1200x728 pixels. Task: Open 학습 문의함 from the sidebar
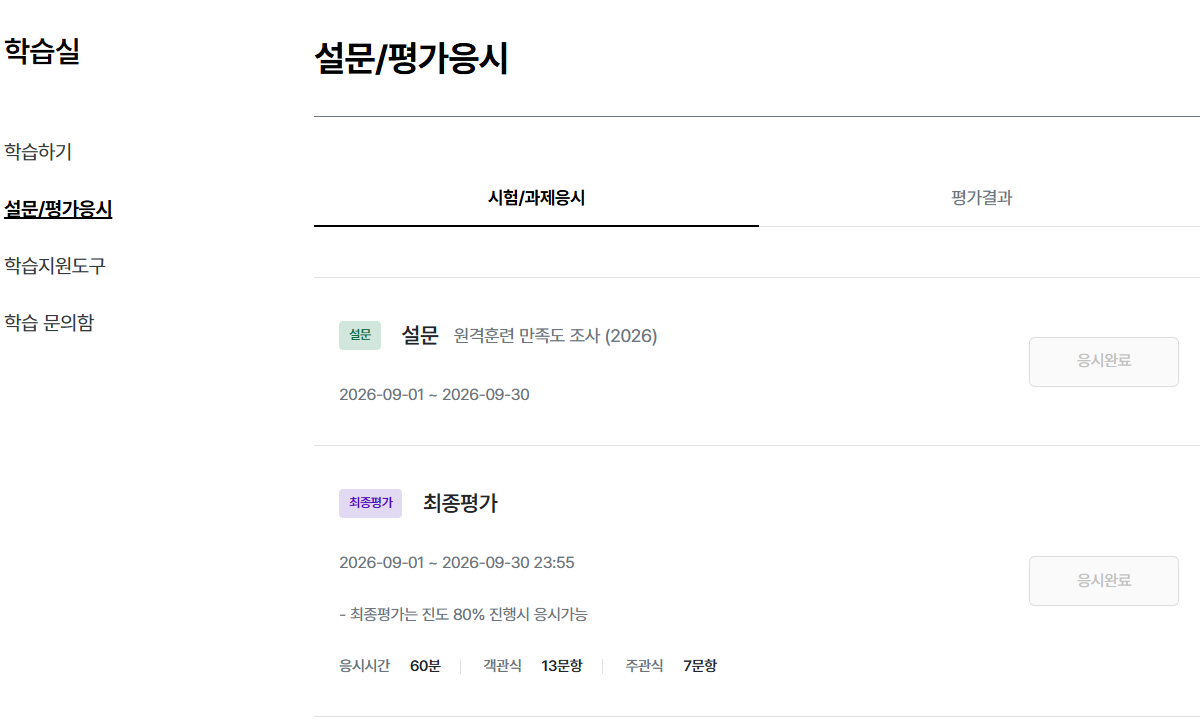pos(49,323)
